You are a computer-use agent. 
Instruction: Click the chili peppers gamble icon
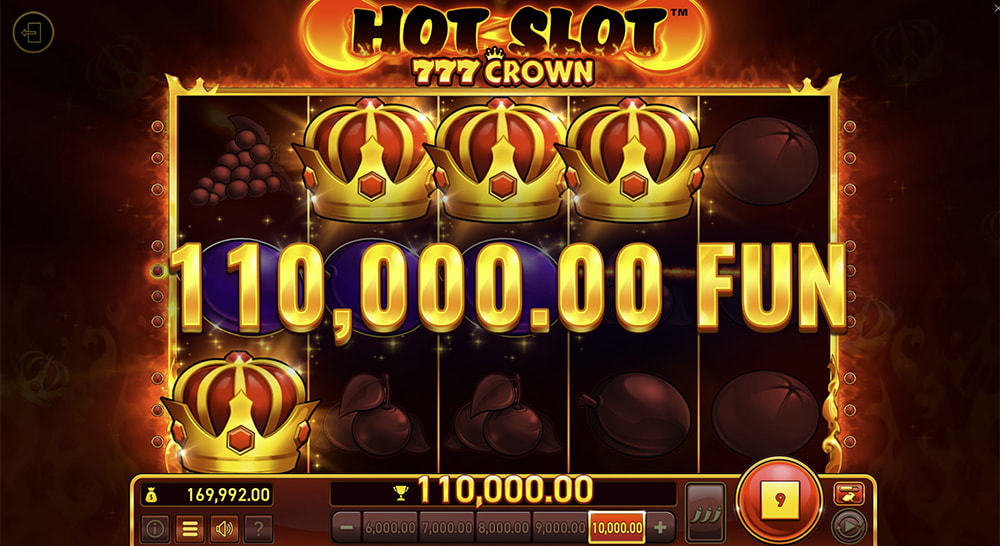705,512
